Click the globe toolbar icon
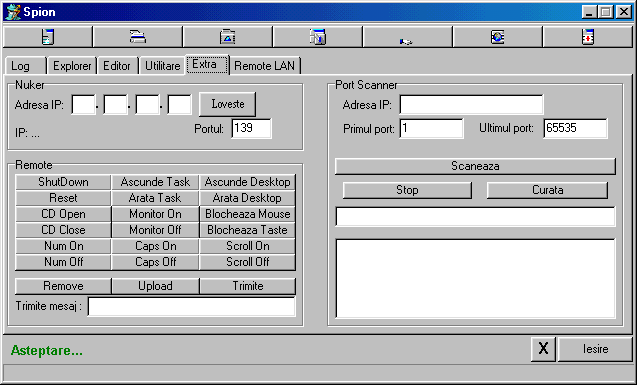Image resolution: width=637 pixels, height=385 pixels. tap(498, 37)
